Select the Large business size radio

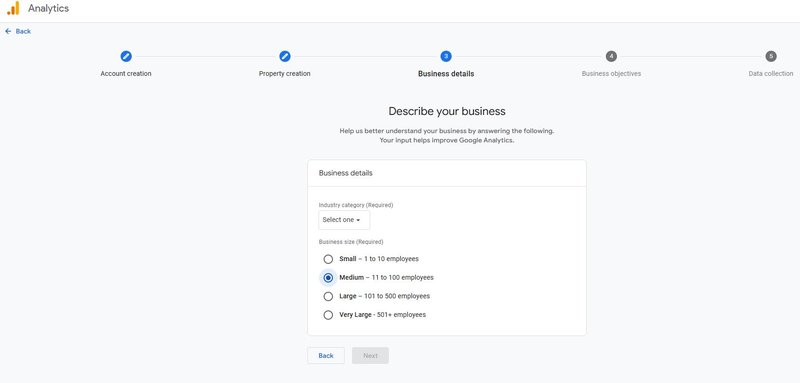[329, 296]
